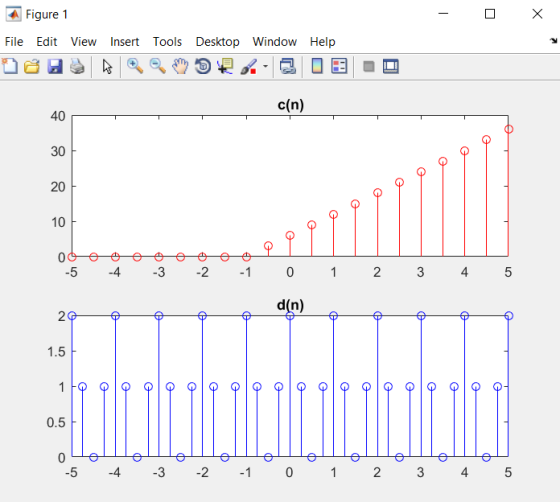Click the Show Plot Tools and Dock icon
The height and width of the screenshot is (502, 560).
[391, 66]
